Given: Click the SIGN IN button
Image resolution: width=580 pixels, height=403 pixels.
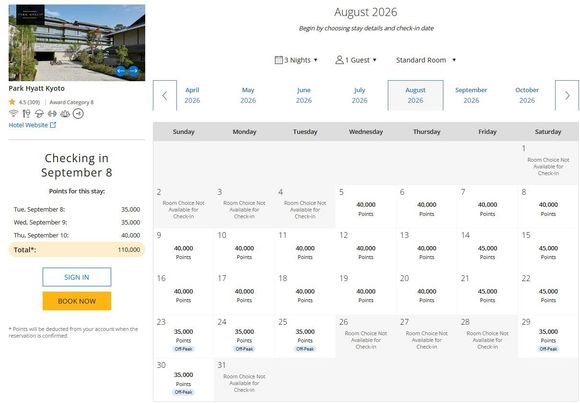Looking at the screenshot, I should click(77, 277).
